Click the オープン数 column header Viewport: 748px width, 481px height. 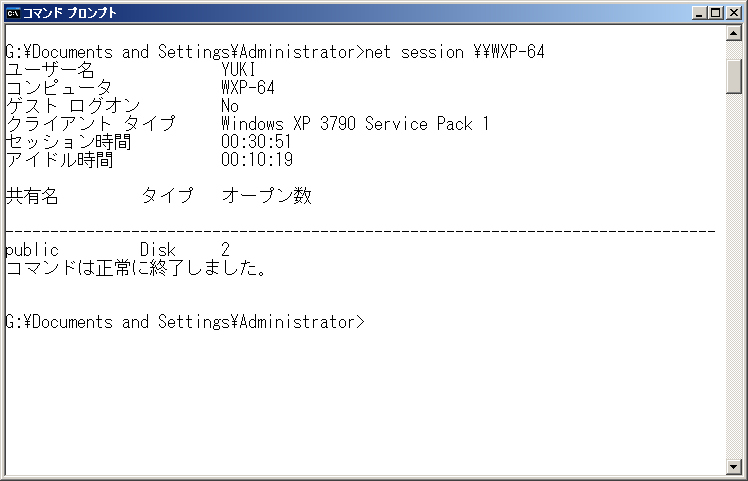[x=267, y=196]
